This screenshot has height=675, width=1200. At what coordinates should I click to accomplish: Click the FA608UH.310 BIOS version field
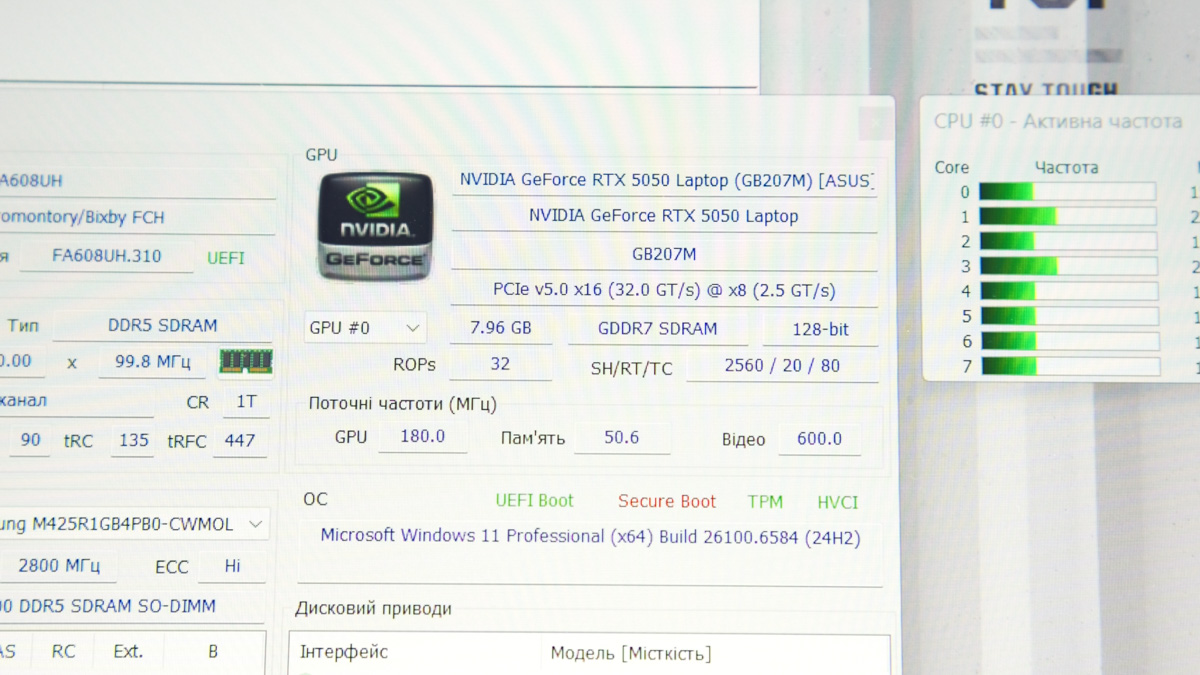pyautogui.click(x=107, y=256)
